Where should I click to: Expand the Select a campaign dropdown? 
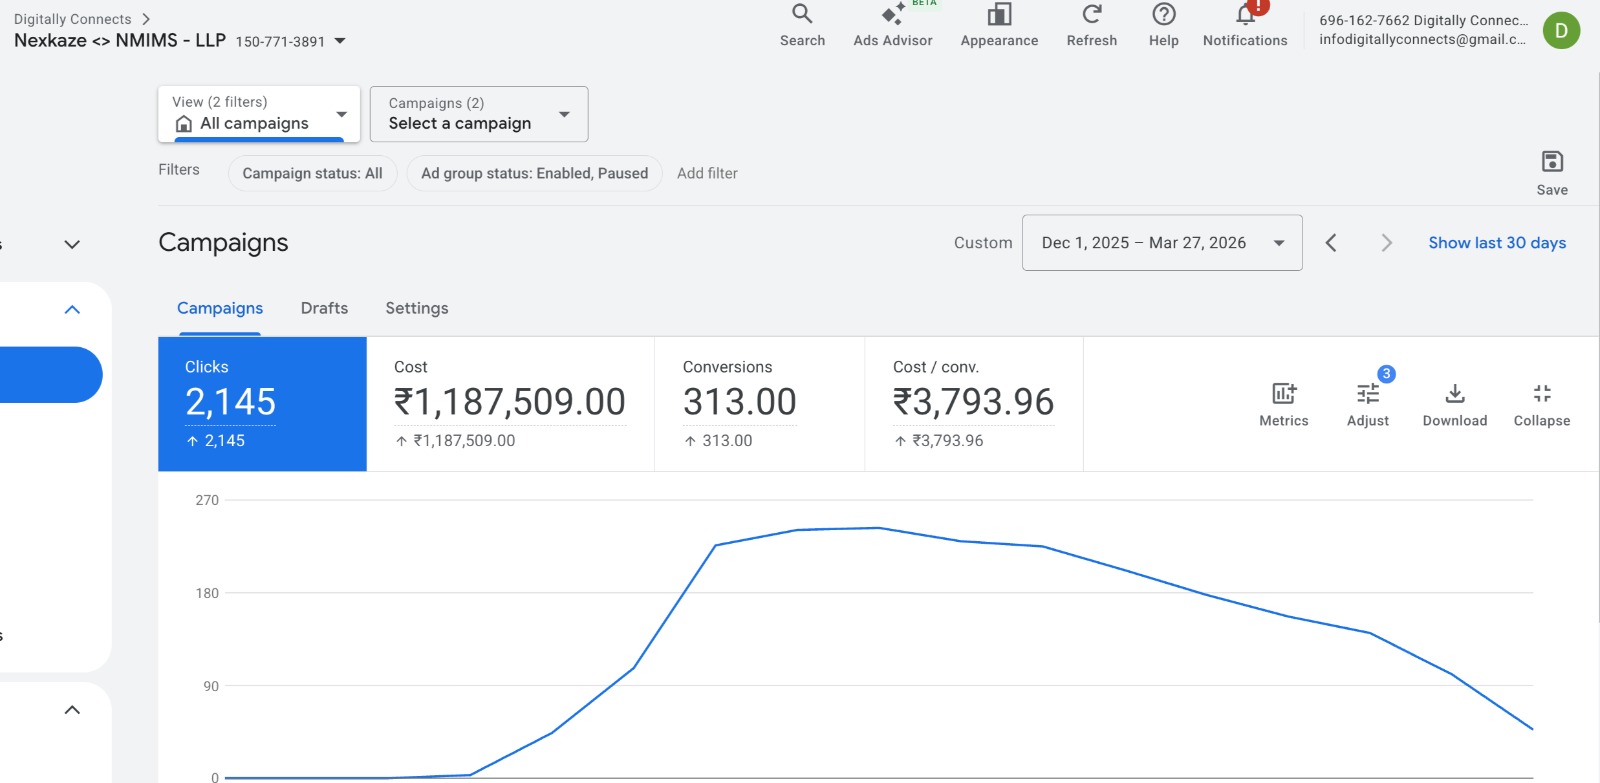(x=479, y=114)
